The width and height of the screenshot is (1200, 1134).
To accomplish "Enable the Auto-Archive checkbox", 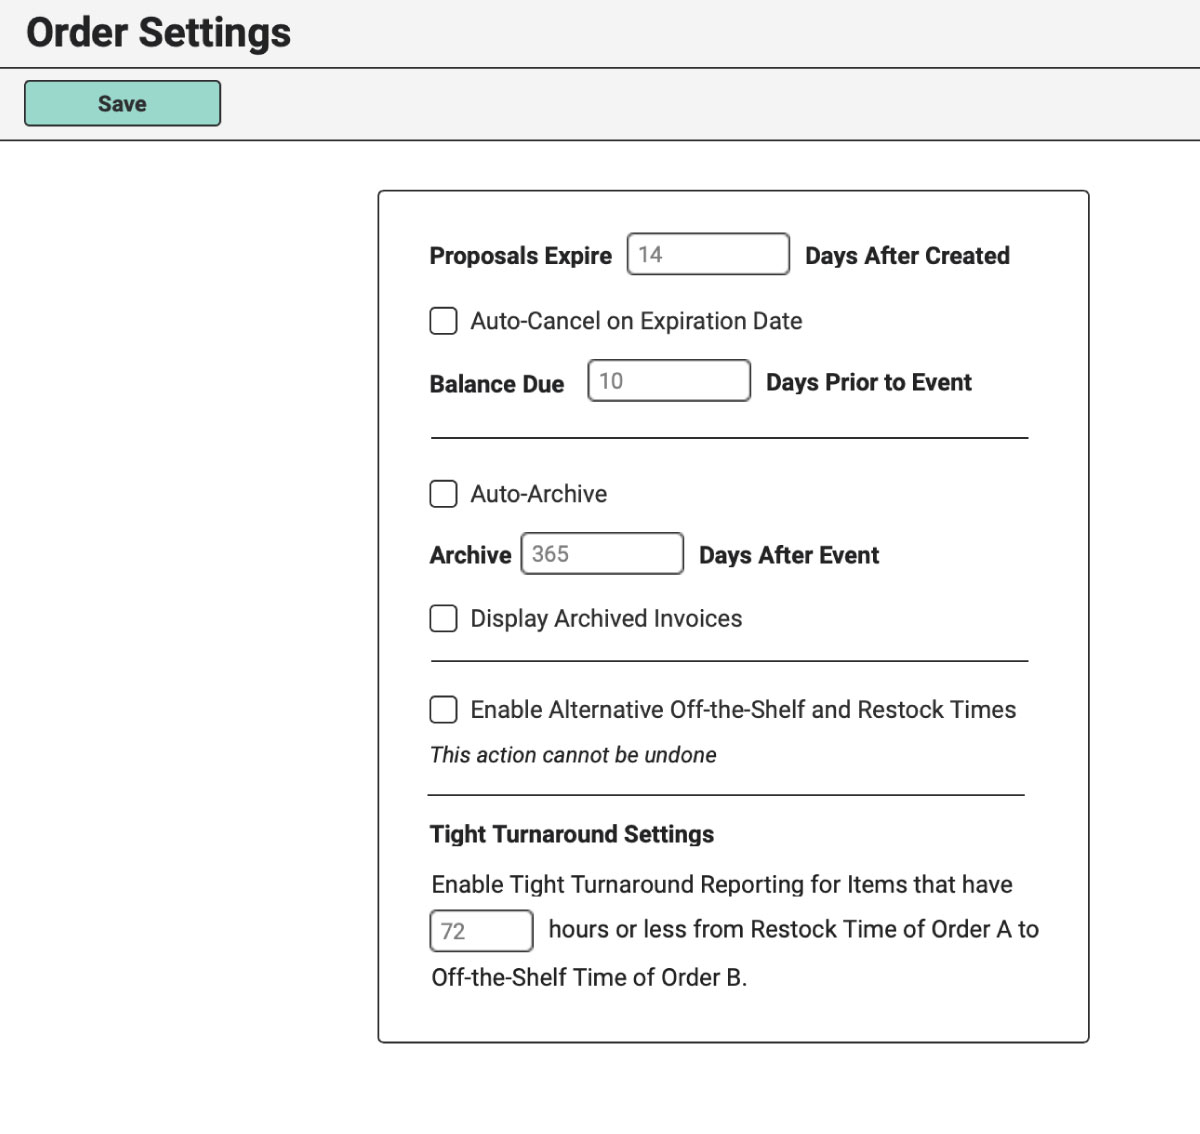I will [443, 494].
